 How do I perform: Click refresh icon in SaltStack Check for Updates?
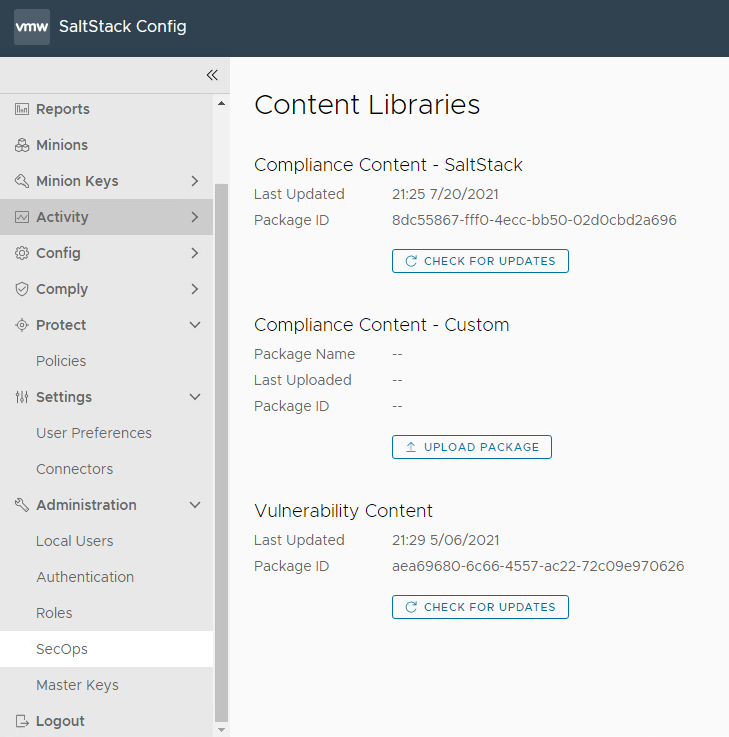pos(411,261)
